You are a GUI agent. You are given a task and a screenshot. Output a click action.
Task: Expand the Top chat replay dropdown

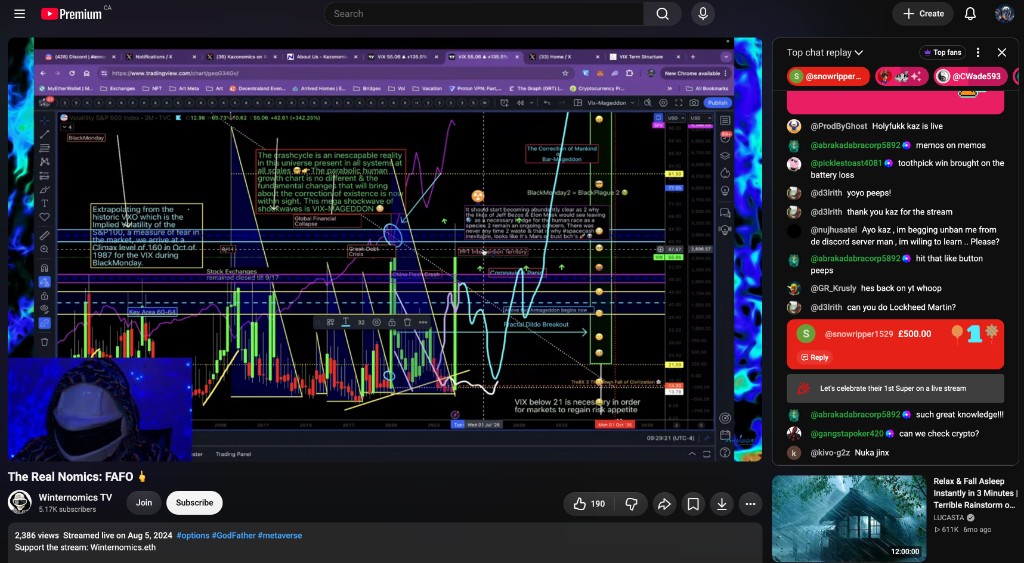(x=824, y=52)
